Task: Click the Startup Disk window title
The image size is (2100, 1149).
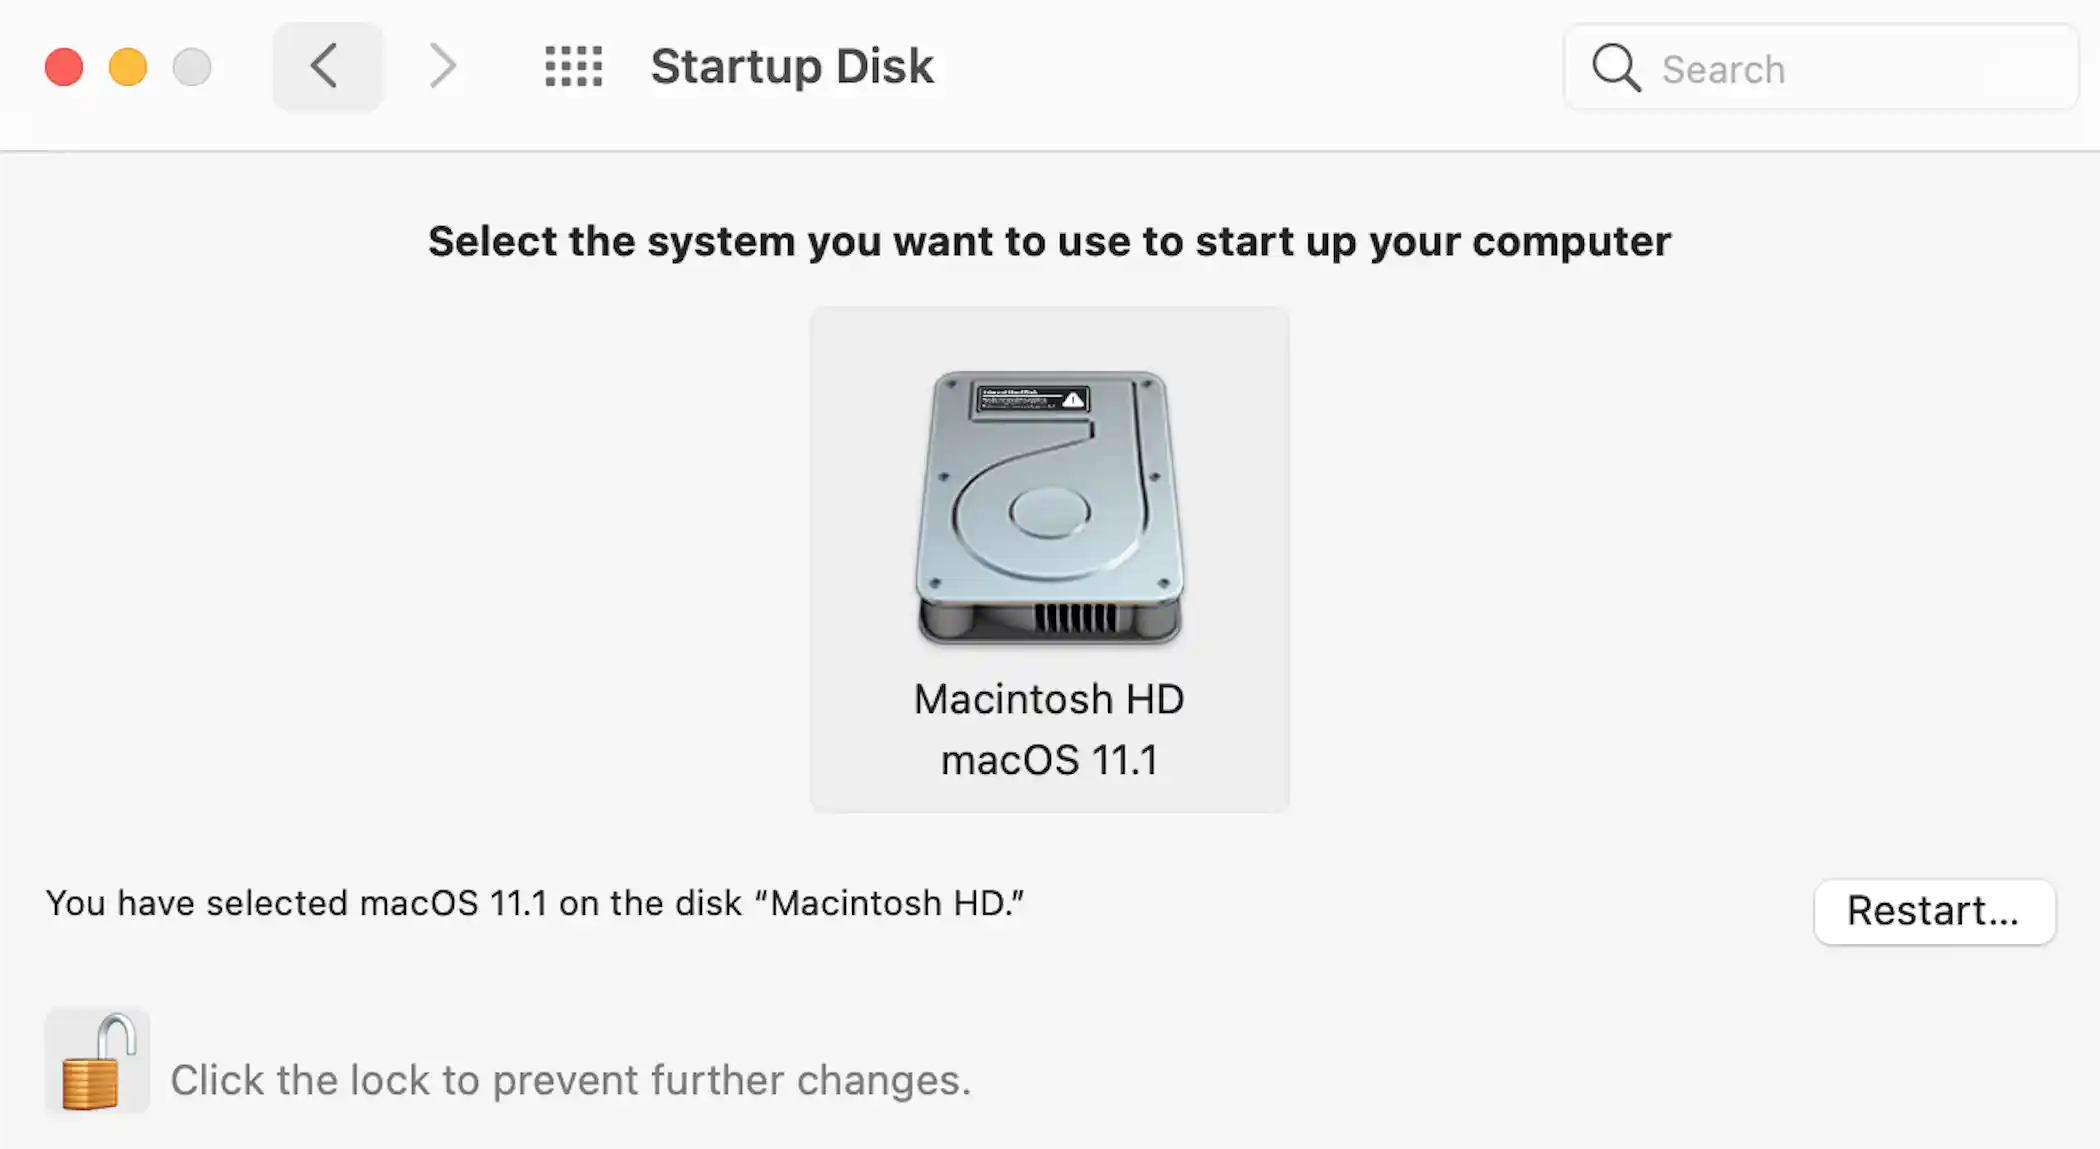Action: coord(792,67)
